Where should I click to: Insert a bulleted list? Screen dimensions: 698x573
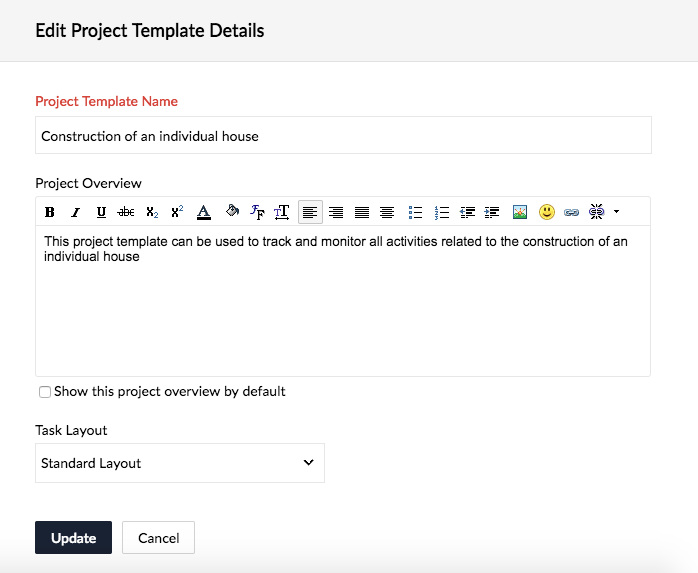coord(416,212)
